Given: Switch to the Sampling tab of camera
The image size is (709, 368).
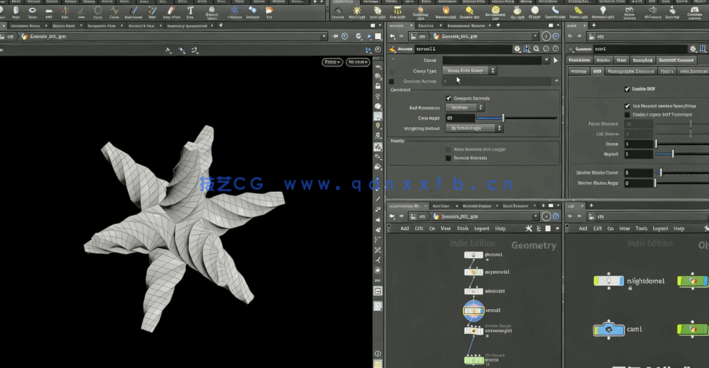Looking at the screenshot, I should (642, 60).
